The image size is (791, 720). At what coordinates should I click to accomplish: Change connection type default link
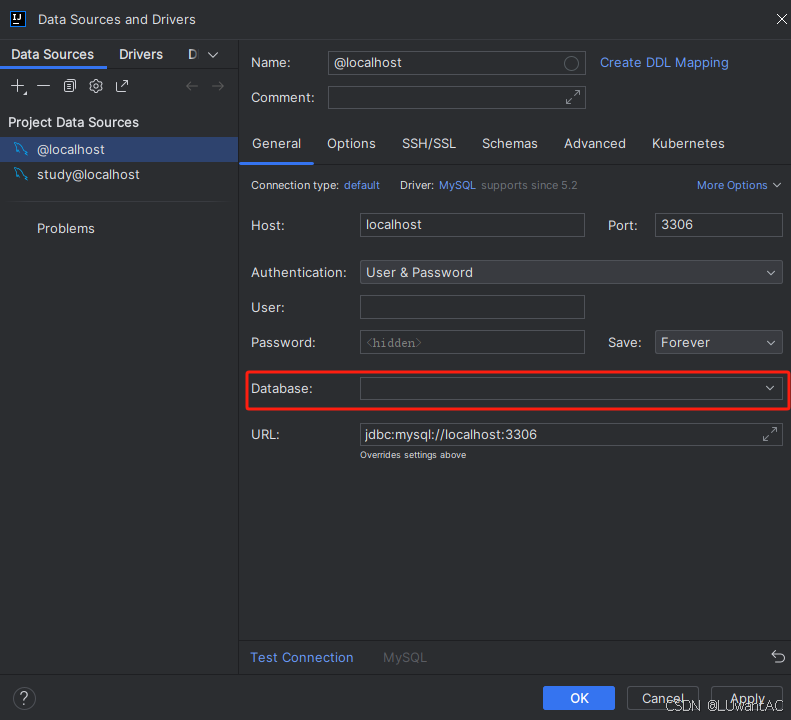click(362, 185)
